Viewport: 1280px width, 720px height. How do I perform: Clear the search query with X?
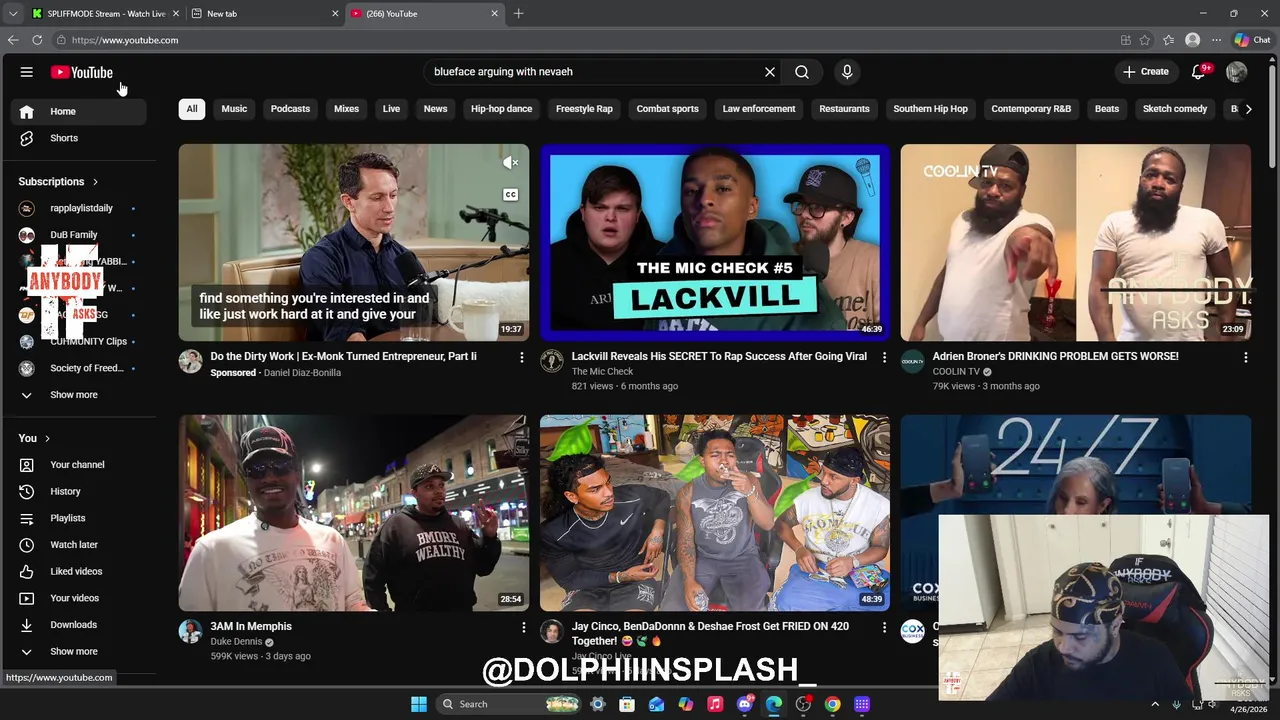tap(770, 72)
